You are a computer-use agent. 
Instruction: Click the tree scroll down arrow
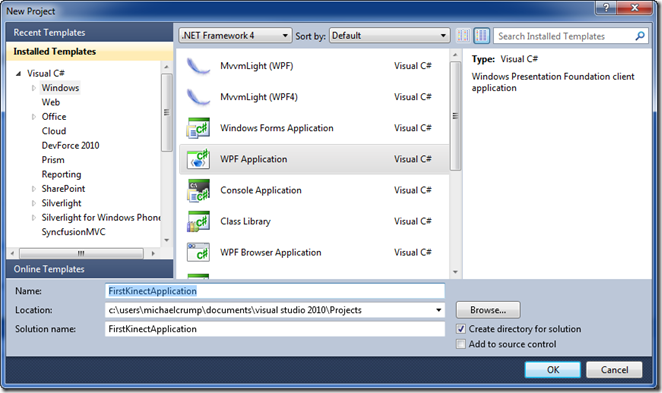tap(167, 240)
